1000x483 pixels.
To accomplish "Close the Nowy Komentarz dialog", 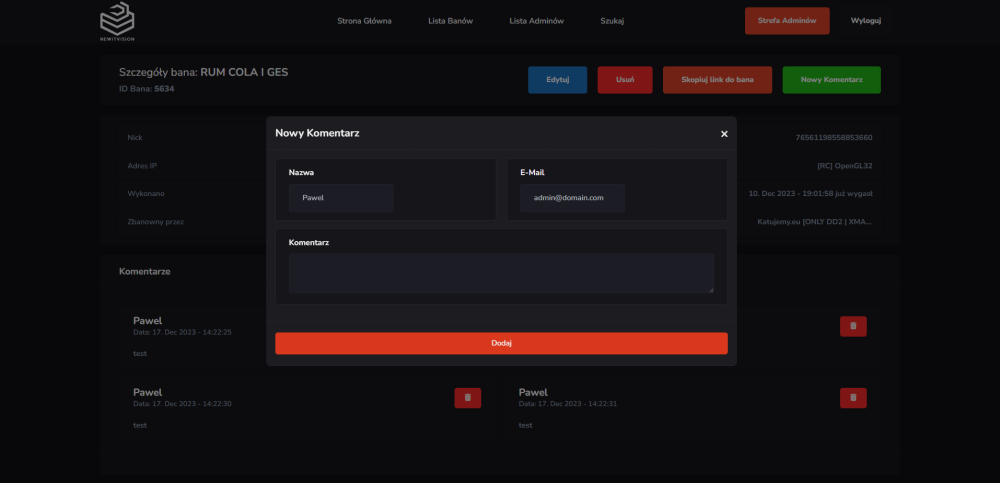I will click(724, 134).
